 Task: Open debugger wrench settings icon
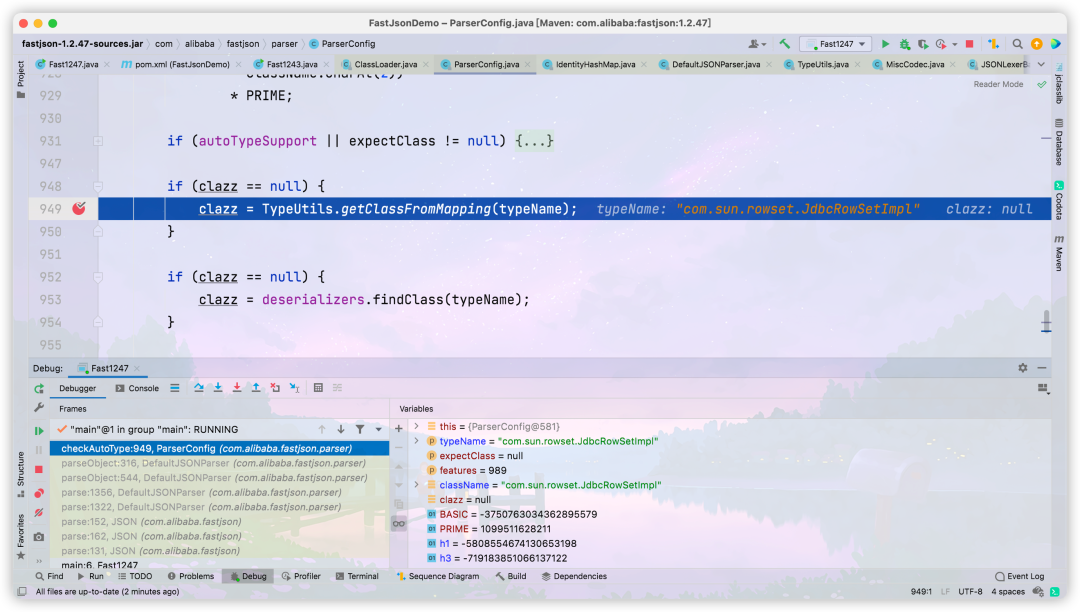coord(39,408)
